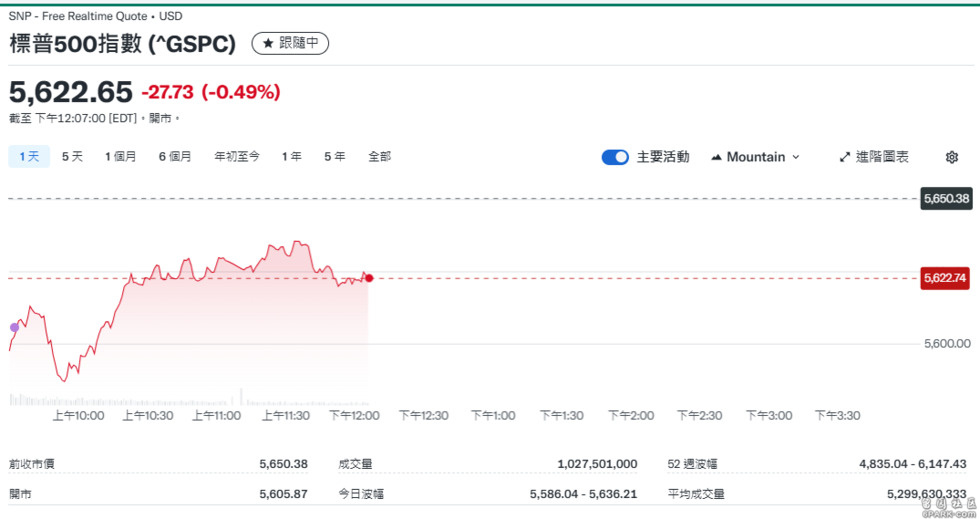Viewport: 980px width, 519px height.
Task: Click the 5,600.00 axis label
Action: (x=947, y=343)
